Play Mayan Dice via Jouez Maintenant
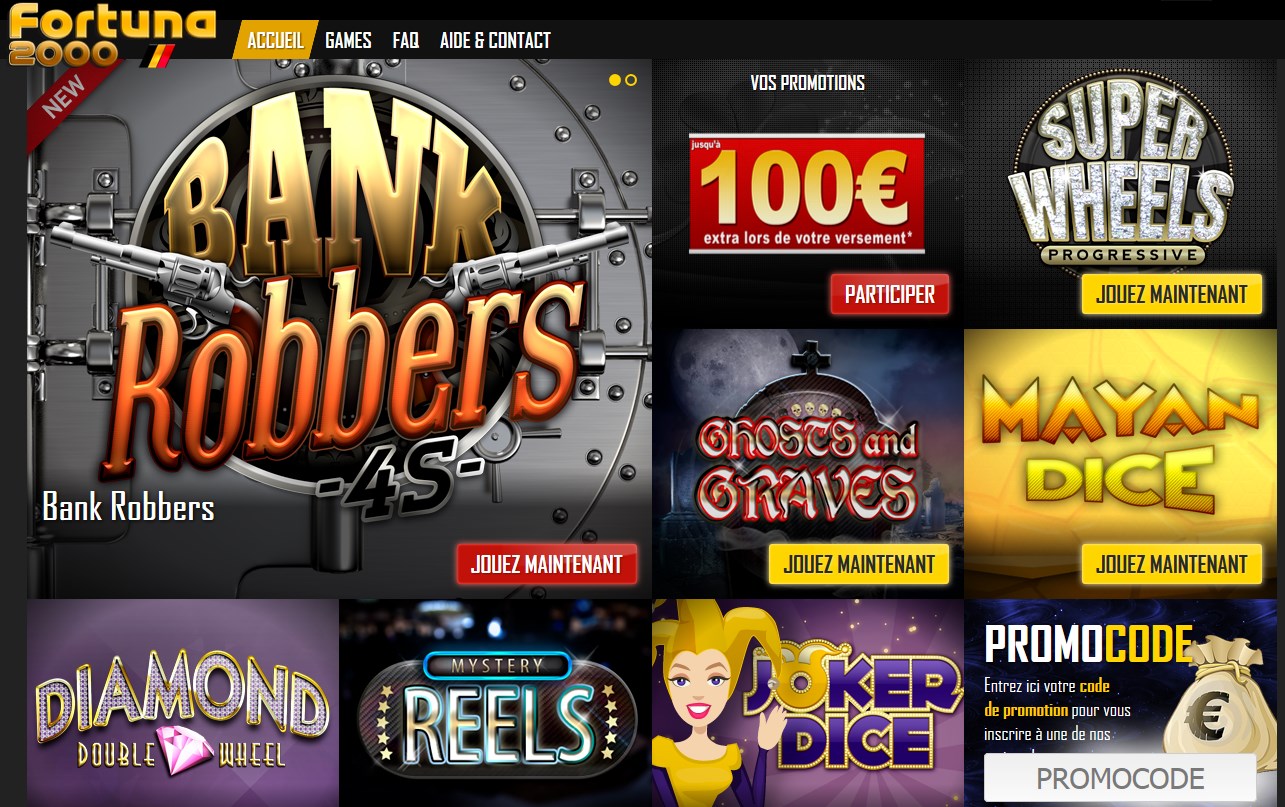This screenshot has width=1285, height=807. 1172,564
